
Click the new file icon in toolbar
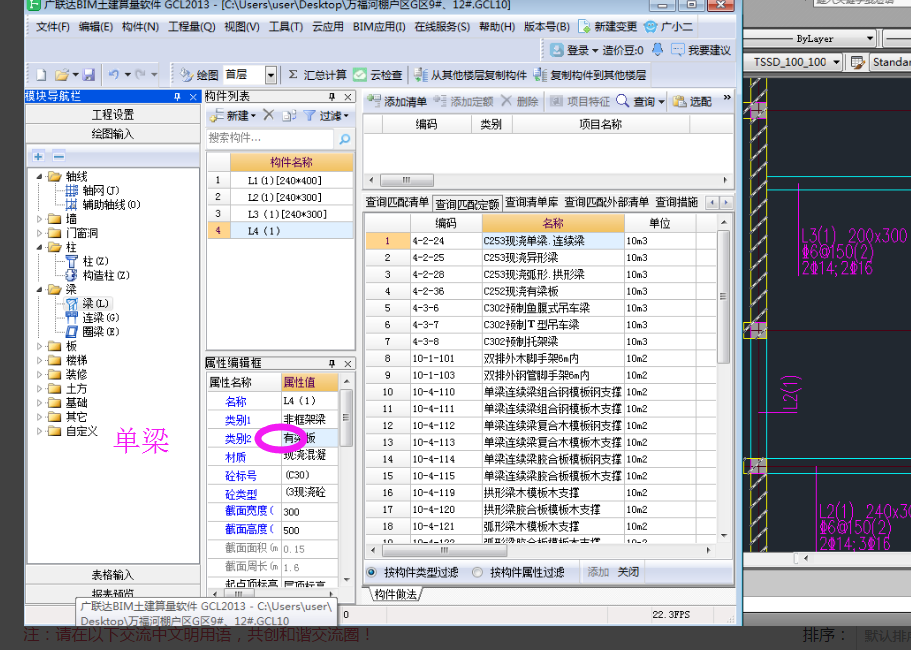click(x=41, y=74)
